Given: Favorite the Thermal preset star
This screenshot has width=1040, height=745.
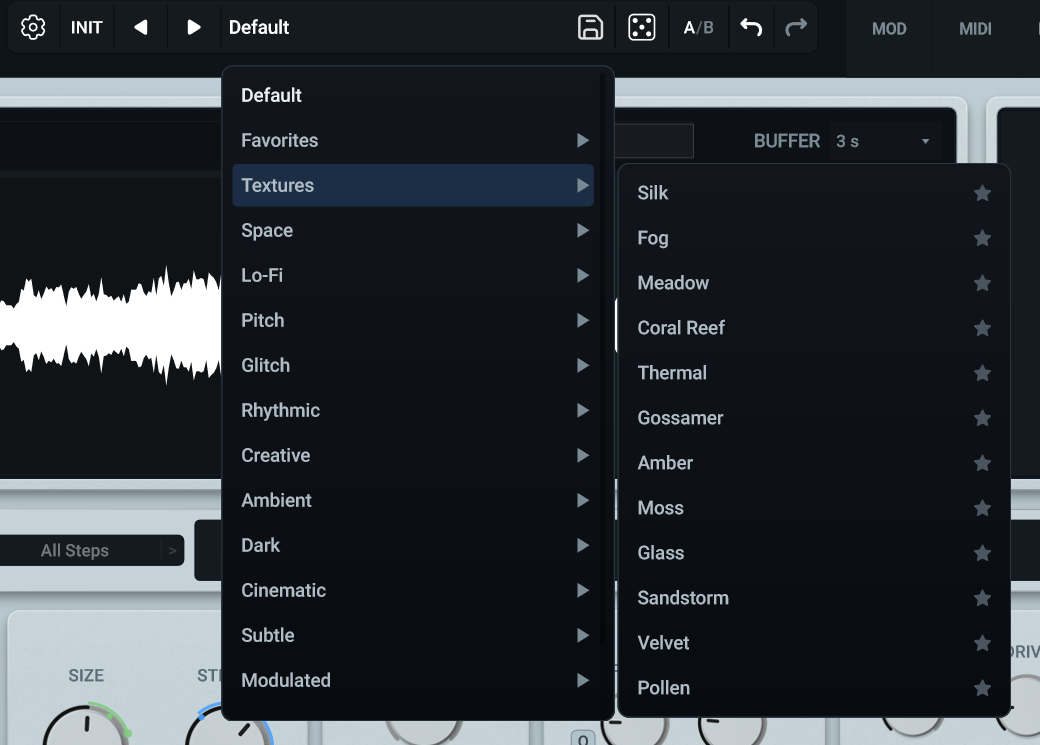Looking at the screenshot, I should tap(982, 373).
